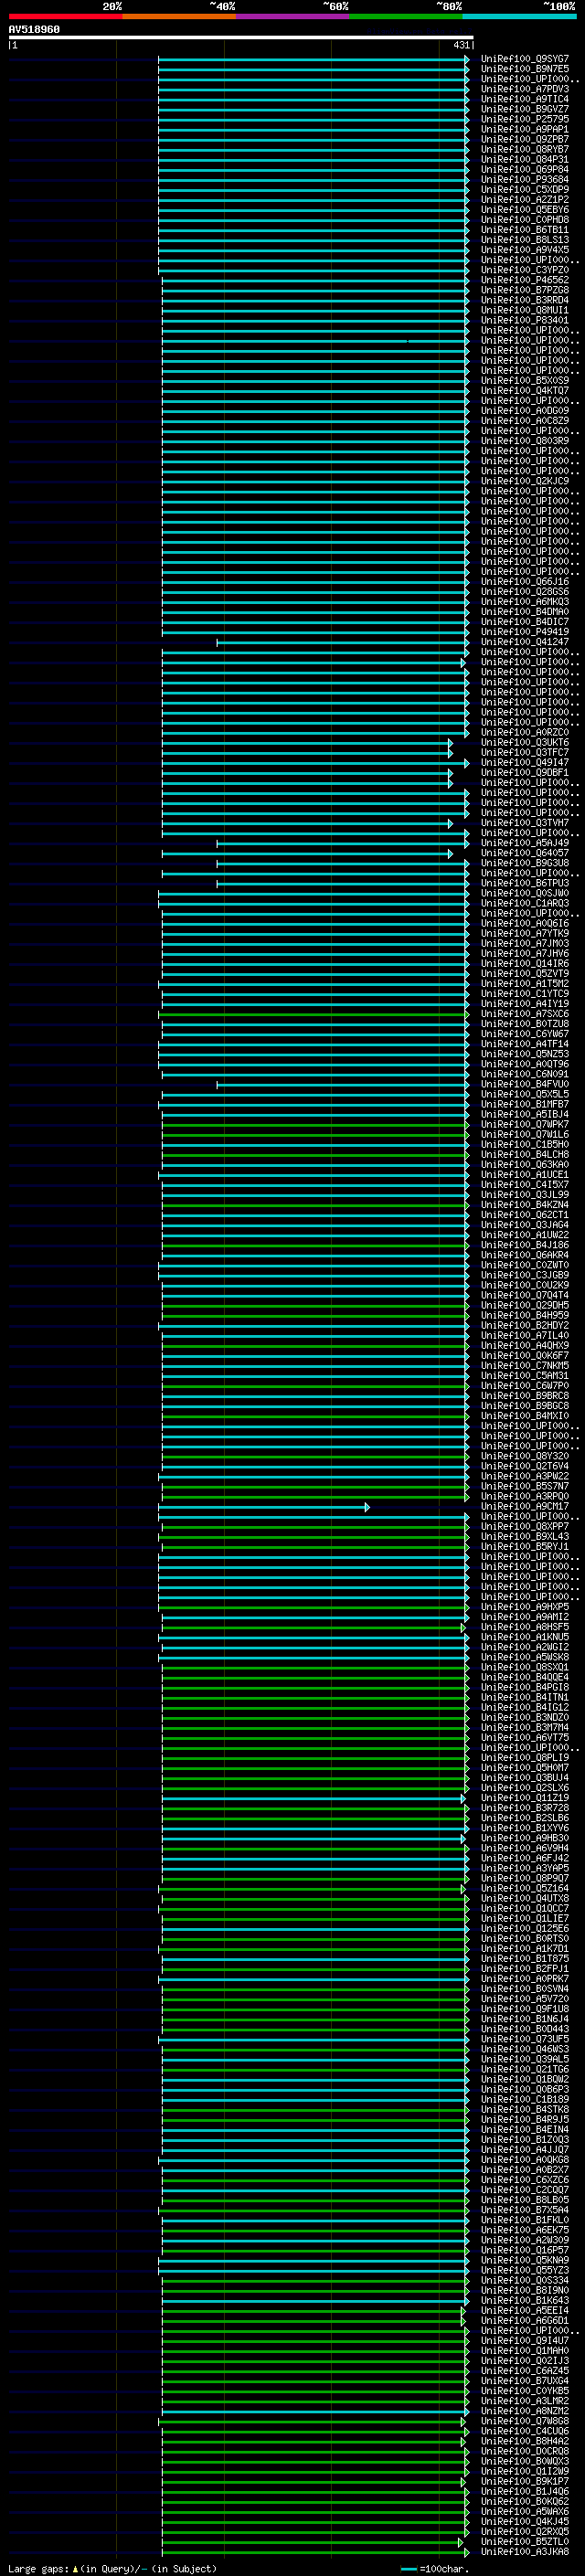The height and width of the screenshot is (2576, 585).
Task: Click the UniRef100_A9CM17 hit label
Action: click(525, 1507)
